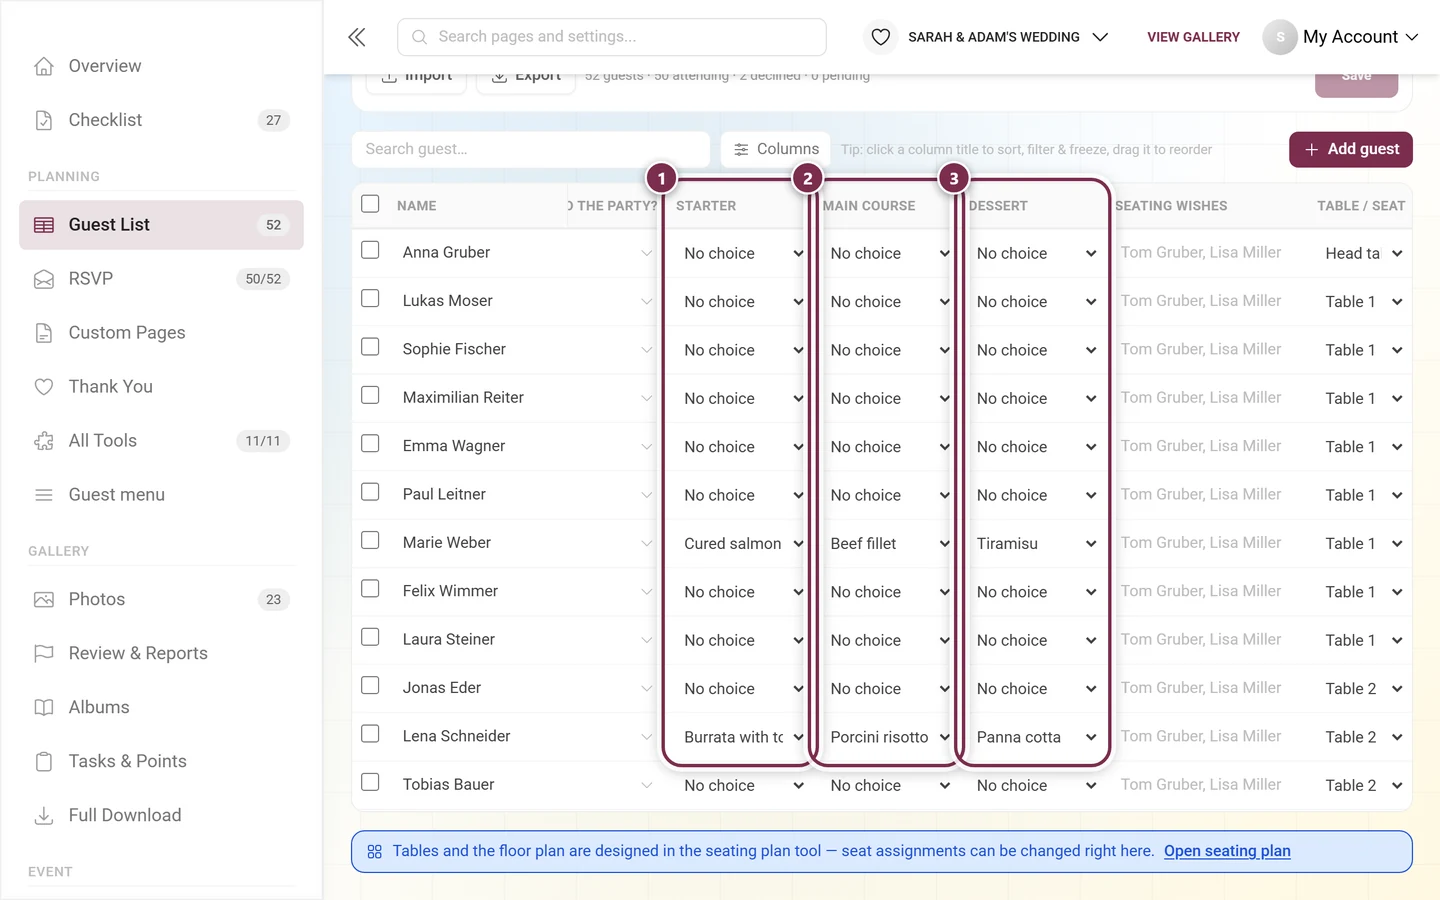The width and height of the screenshot is (1440, 900).
Task: Go to the RSVP section
Action: (x=161, y=279)
